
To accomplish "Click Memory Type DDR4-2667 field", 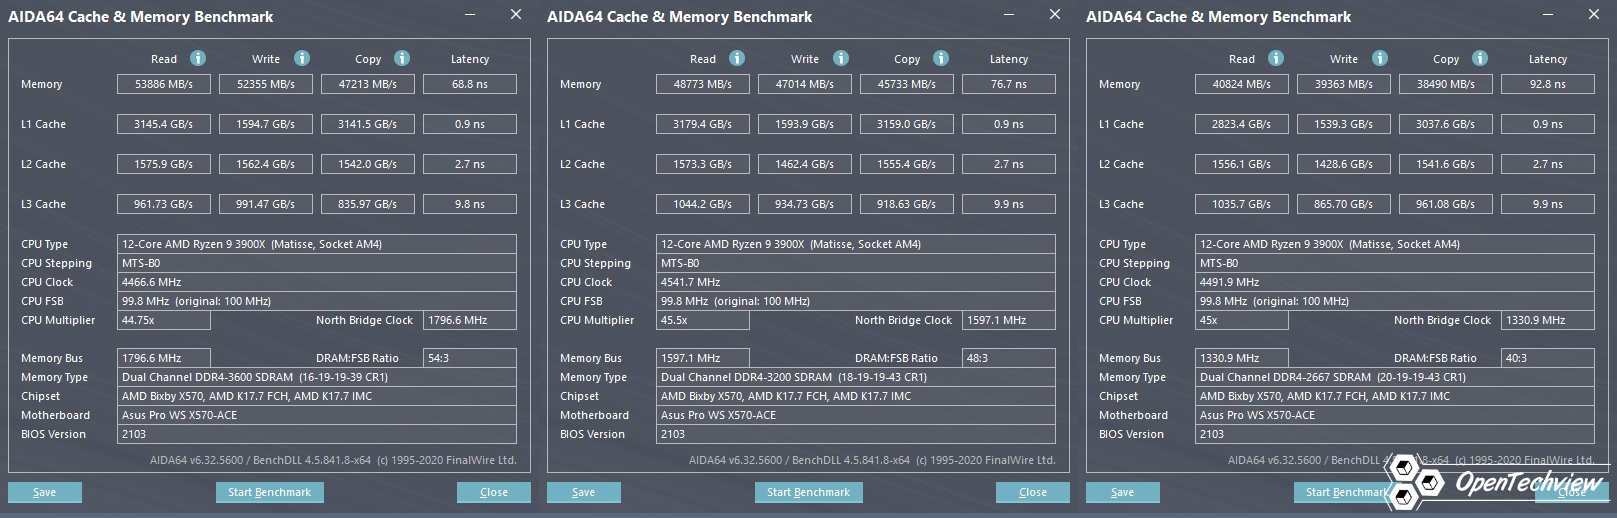I will (1395, 377).
